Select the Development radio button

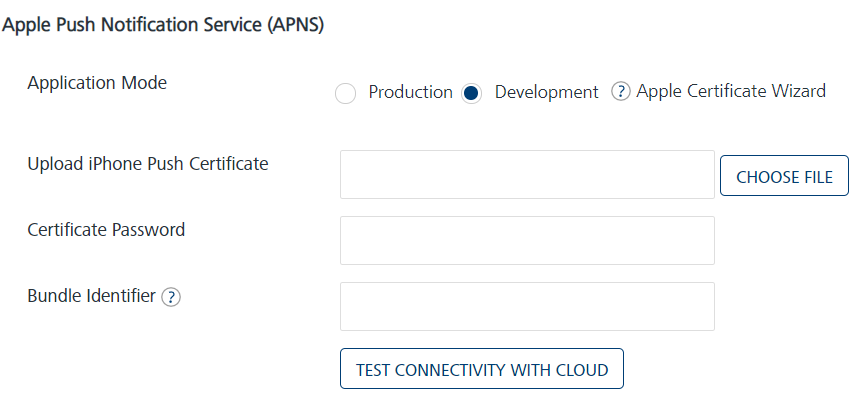pyautogui.click(x=472, y=93)
